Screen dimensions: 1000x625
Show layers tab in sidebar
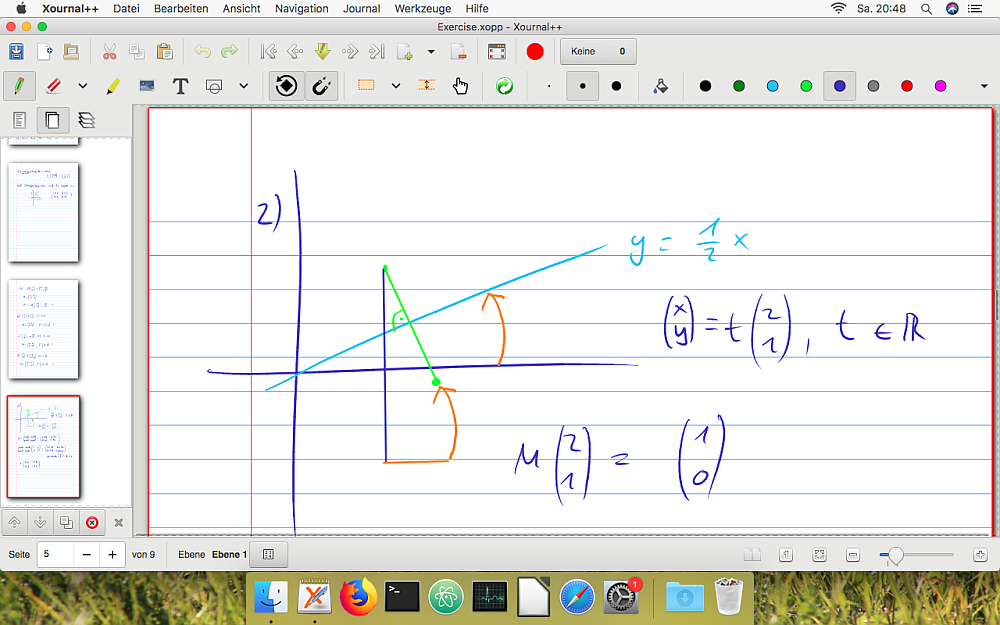tap(86, 120)
